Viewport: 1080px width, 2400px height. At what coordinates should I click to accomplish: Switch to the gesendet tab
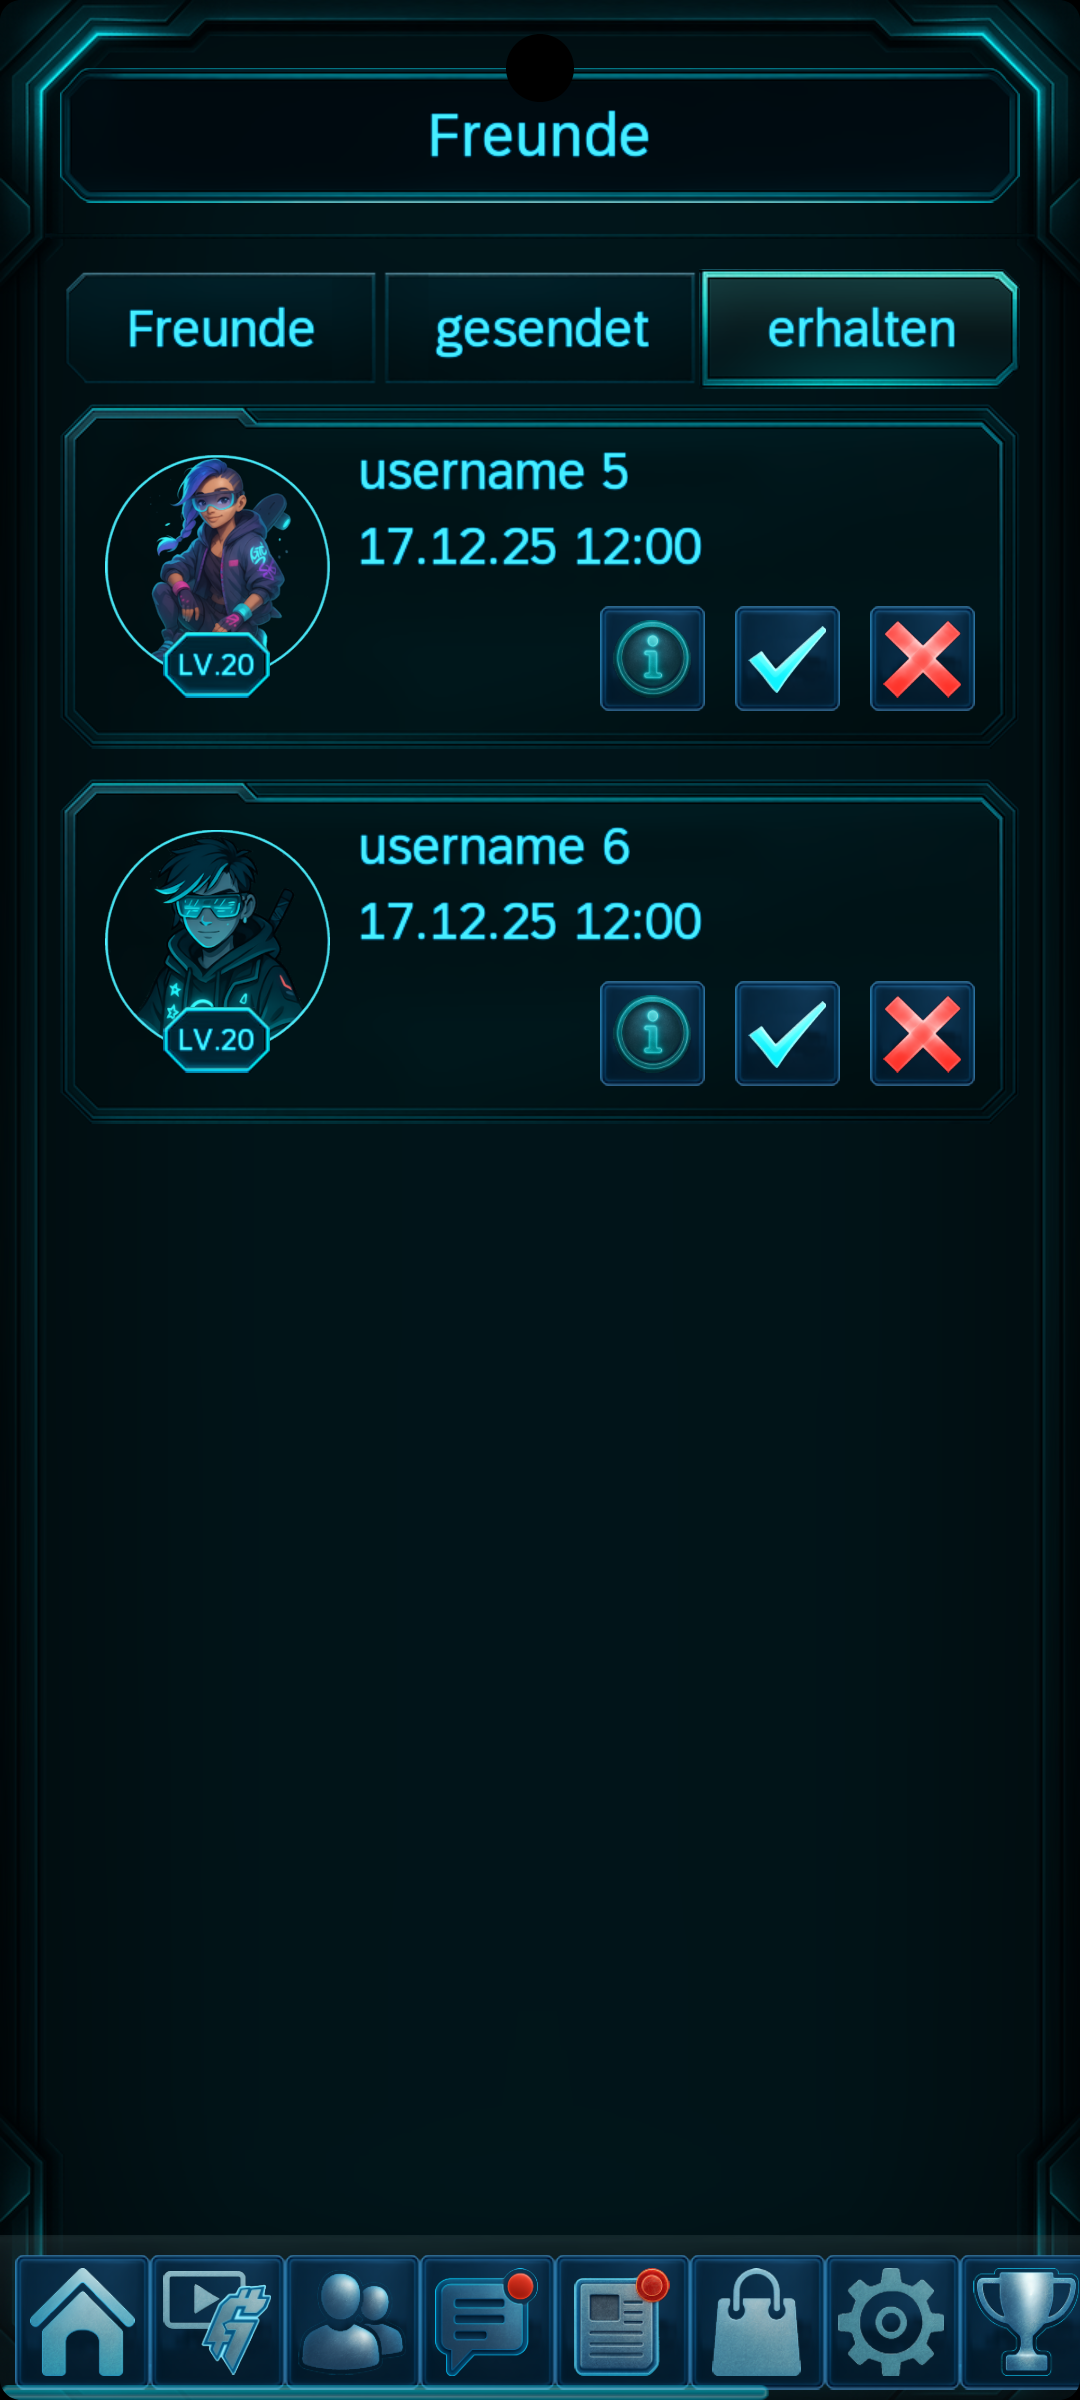(540, 329)
